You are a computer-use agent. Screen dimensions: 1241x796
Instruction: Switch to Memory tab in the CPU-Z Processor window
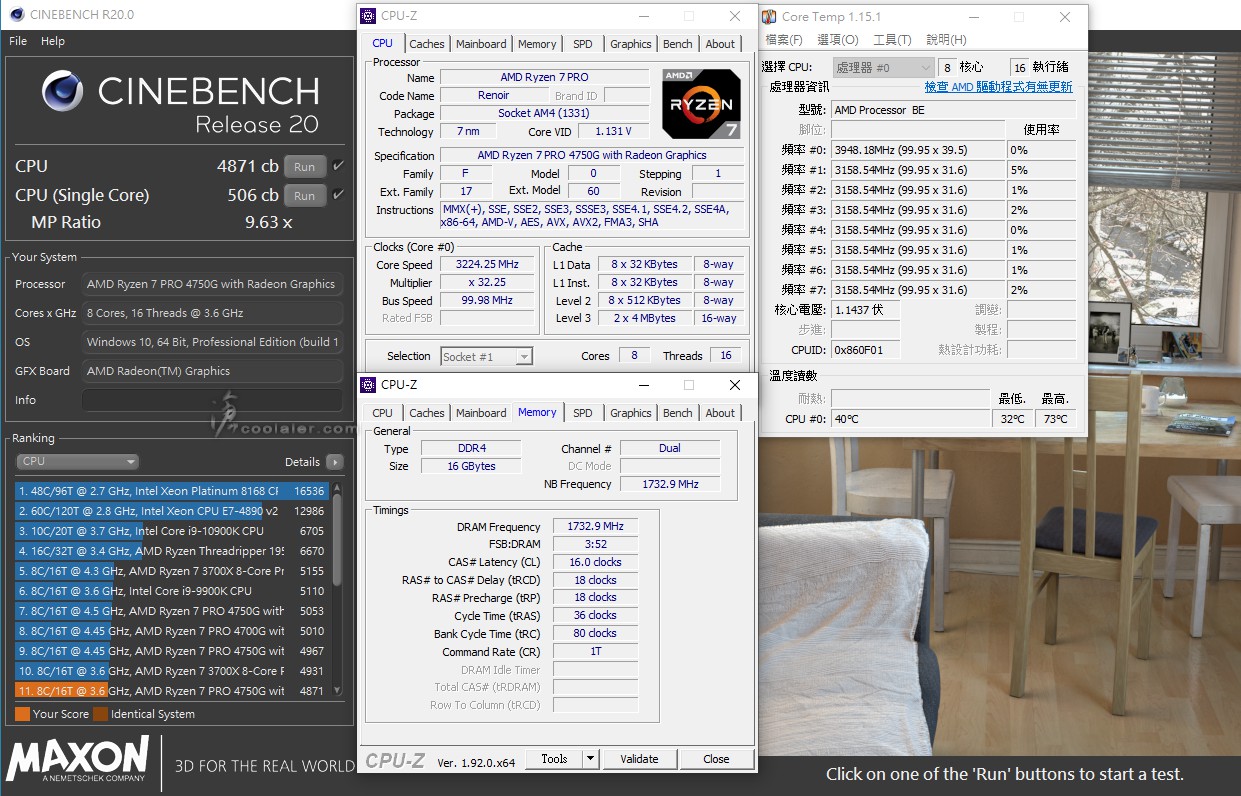coord(537,44)
